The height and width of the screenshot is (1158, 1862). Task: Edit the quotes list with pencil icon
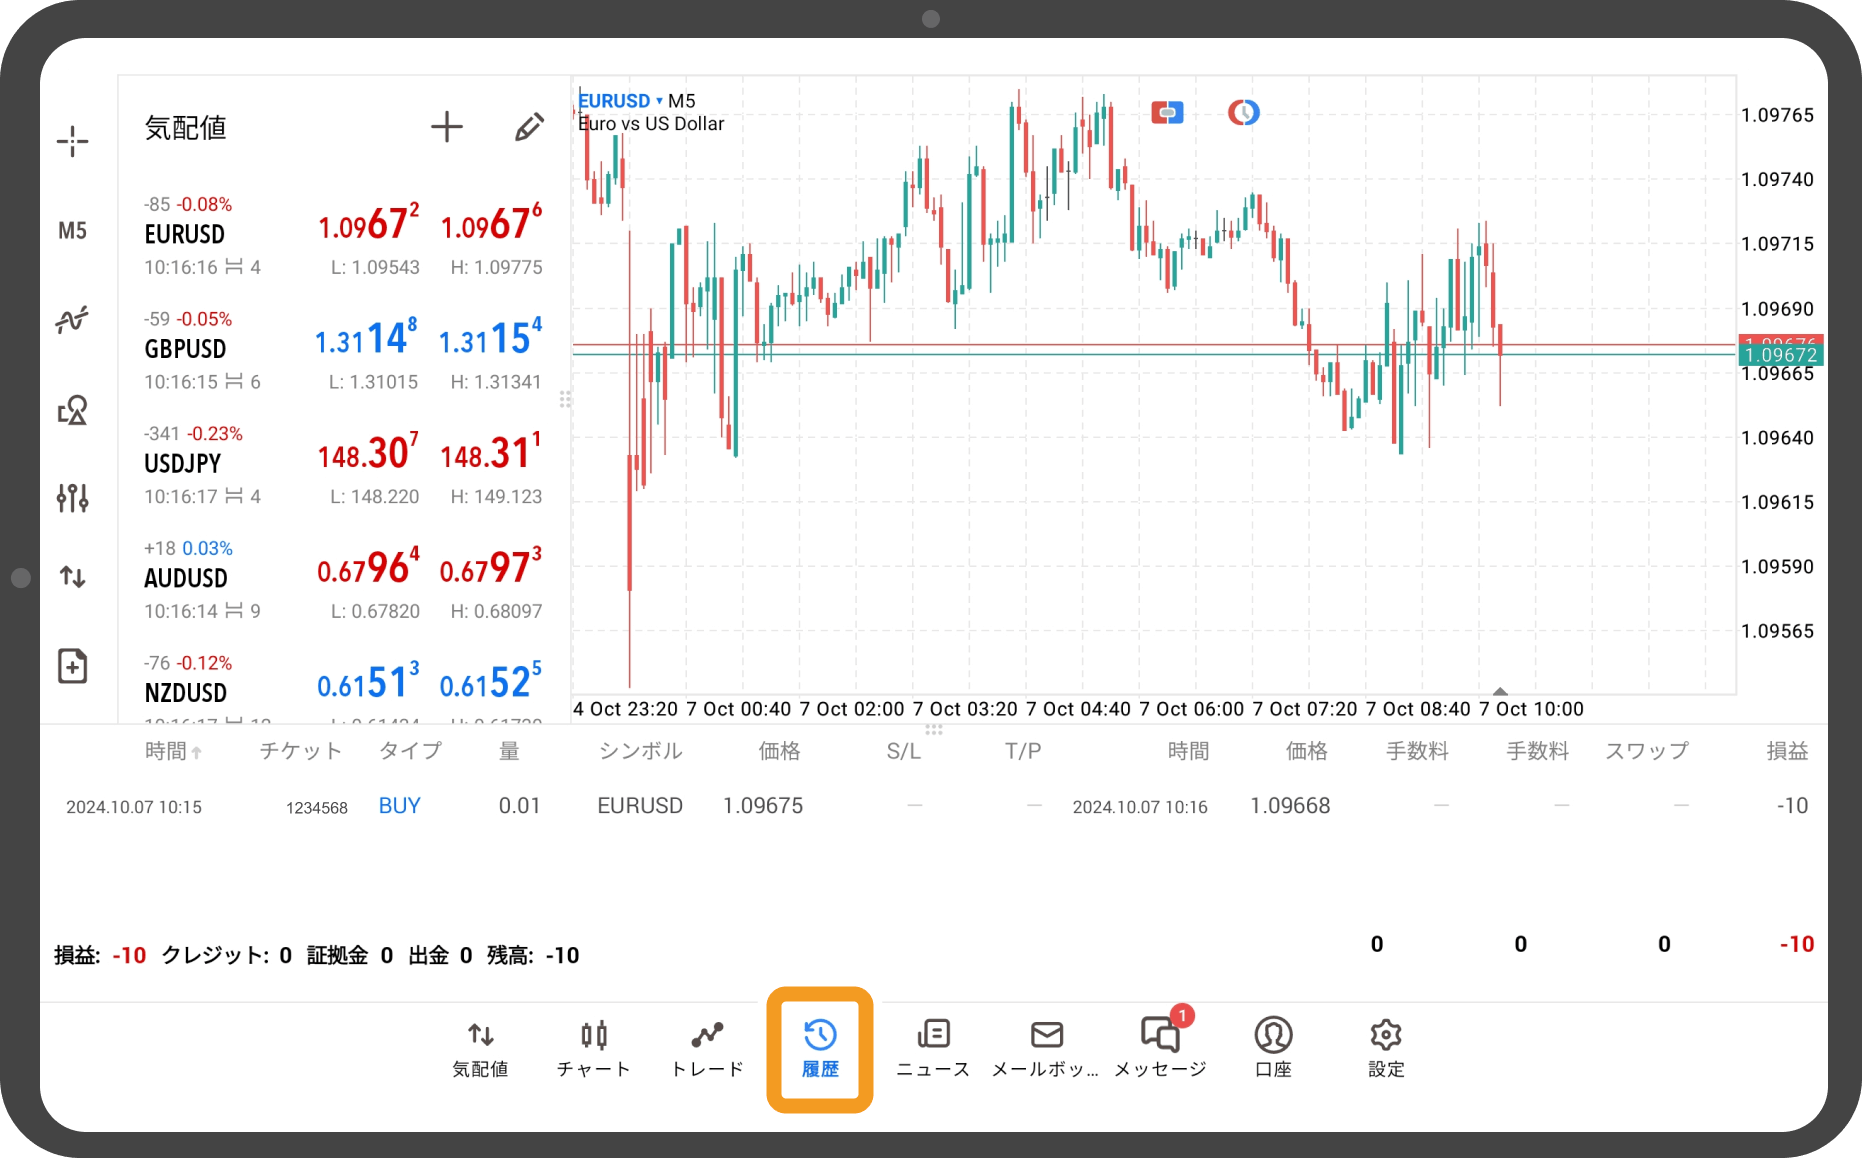pyautogui.click(x=529, y=127)
